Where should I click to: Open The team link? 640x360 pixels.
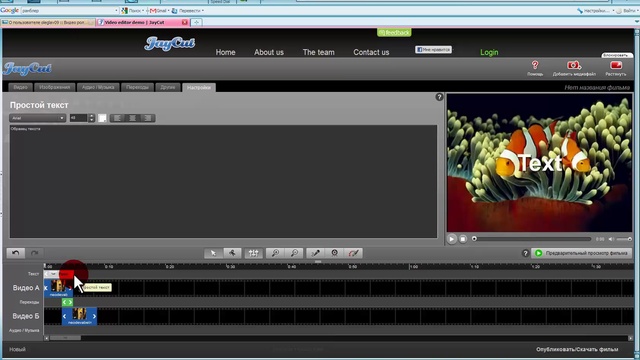click(x=318, y=52)
